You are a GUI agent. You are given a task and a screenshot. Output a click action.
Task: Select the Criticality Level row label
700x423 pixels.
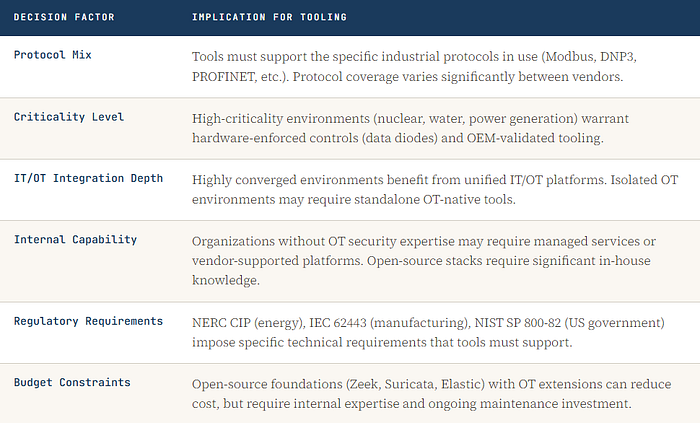69,117
